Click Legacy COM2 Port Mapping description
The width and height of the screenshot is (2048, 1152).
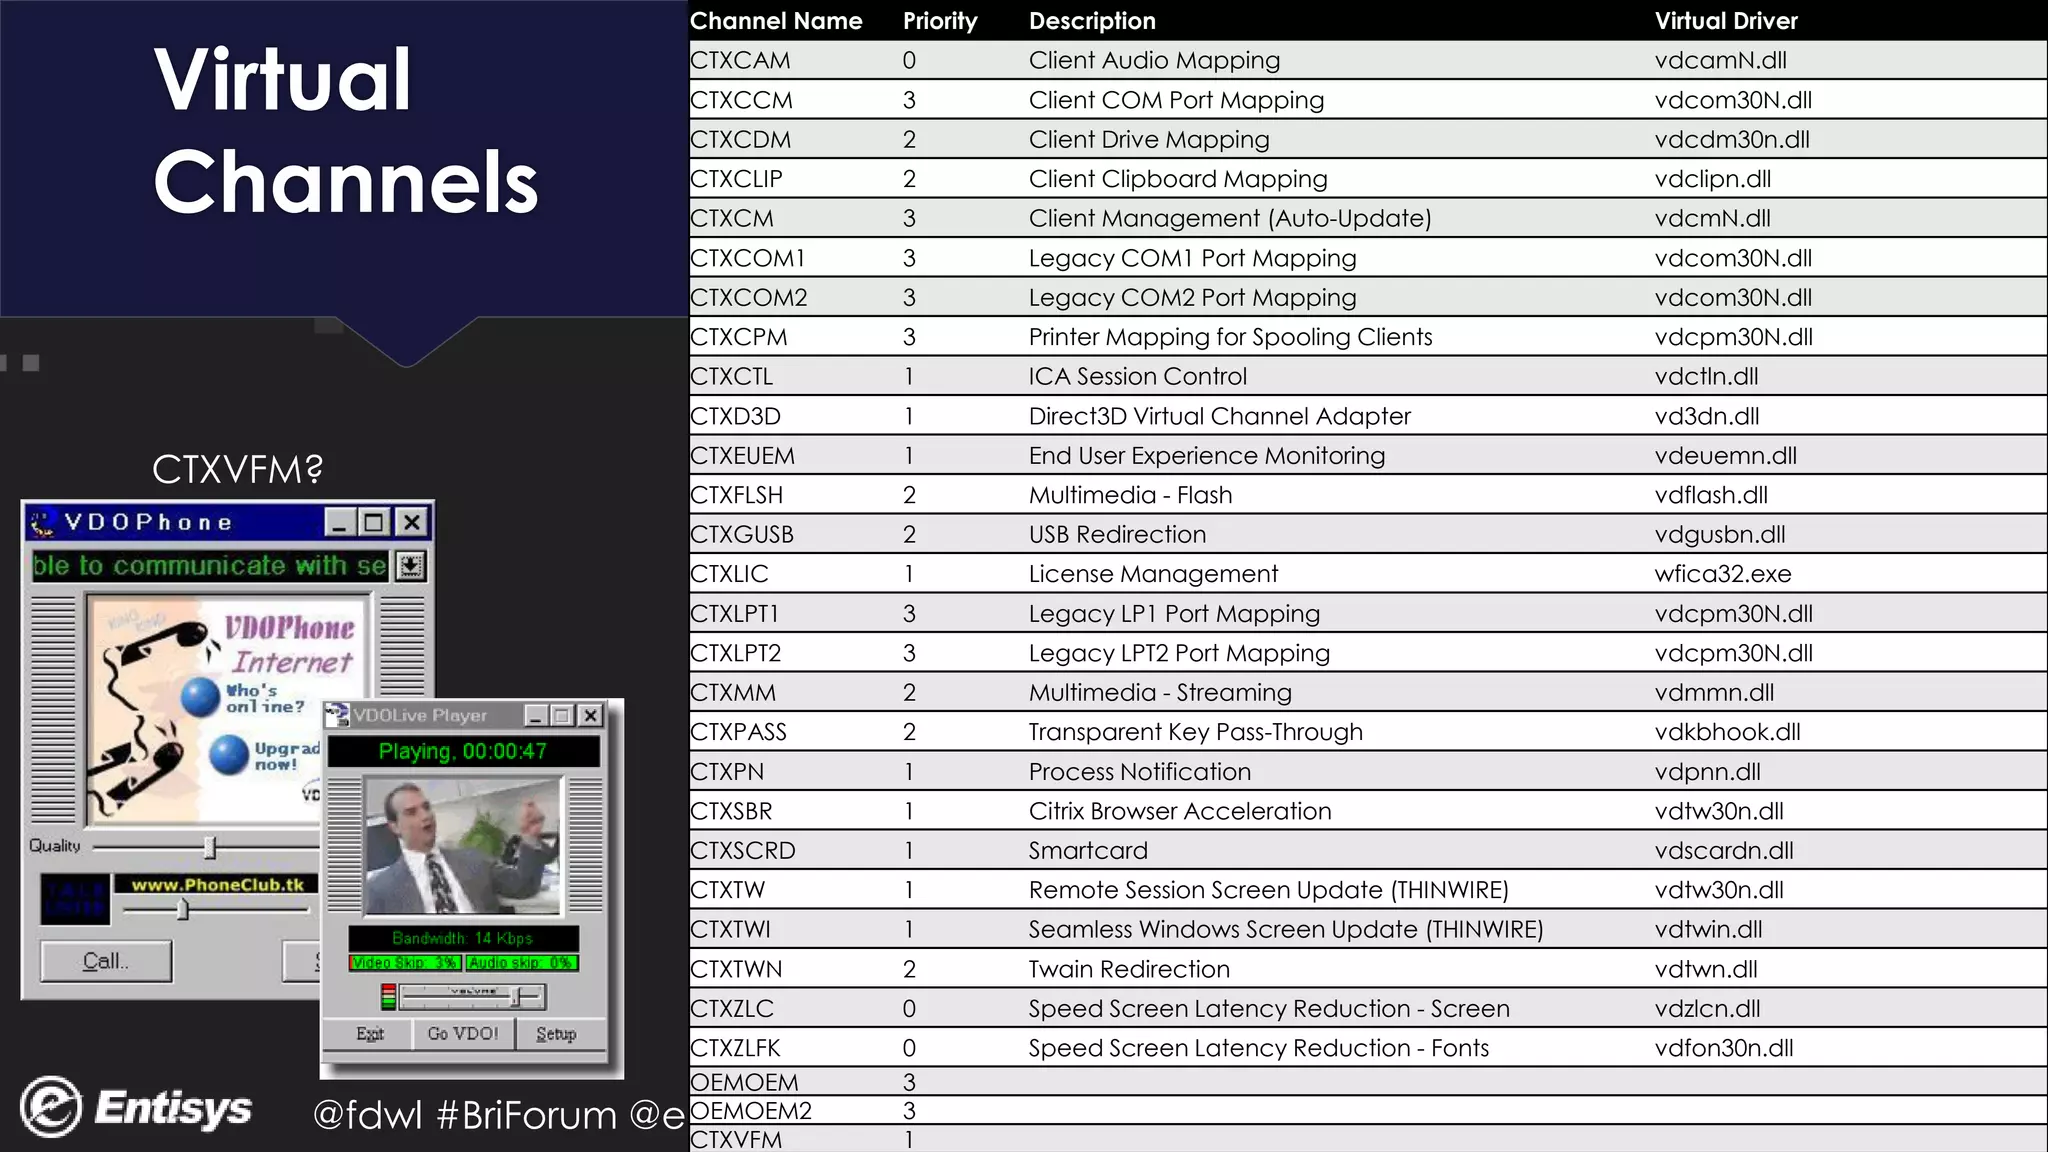[x=1193, y=298]
